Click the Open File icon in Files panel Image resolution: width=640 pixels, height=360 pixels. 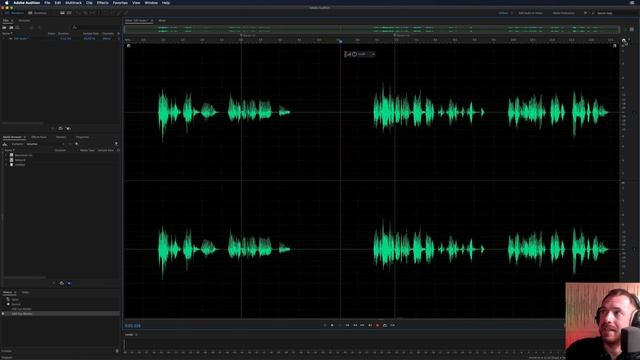(x=4, y=27)
